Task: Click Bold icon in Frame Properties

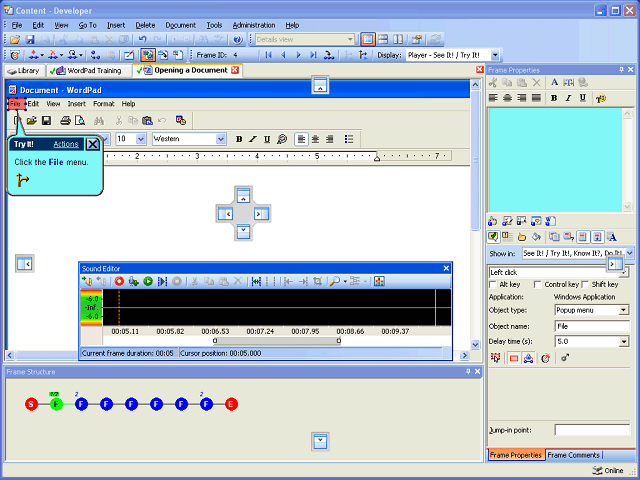Action: 554,98
